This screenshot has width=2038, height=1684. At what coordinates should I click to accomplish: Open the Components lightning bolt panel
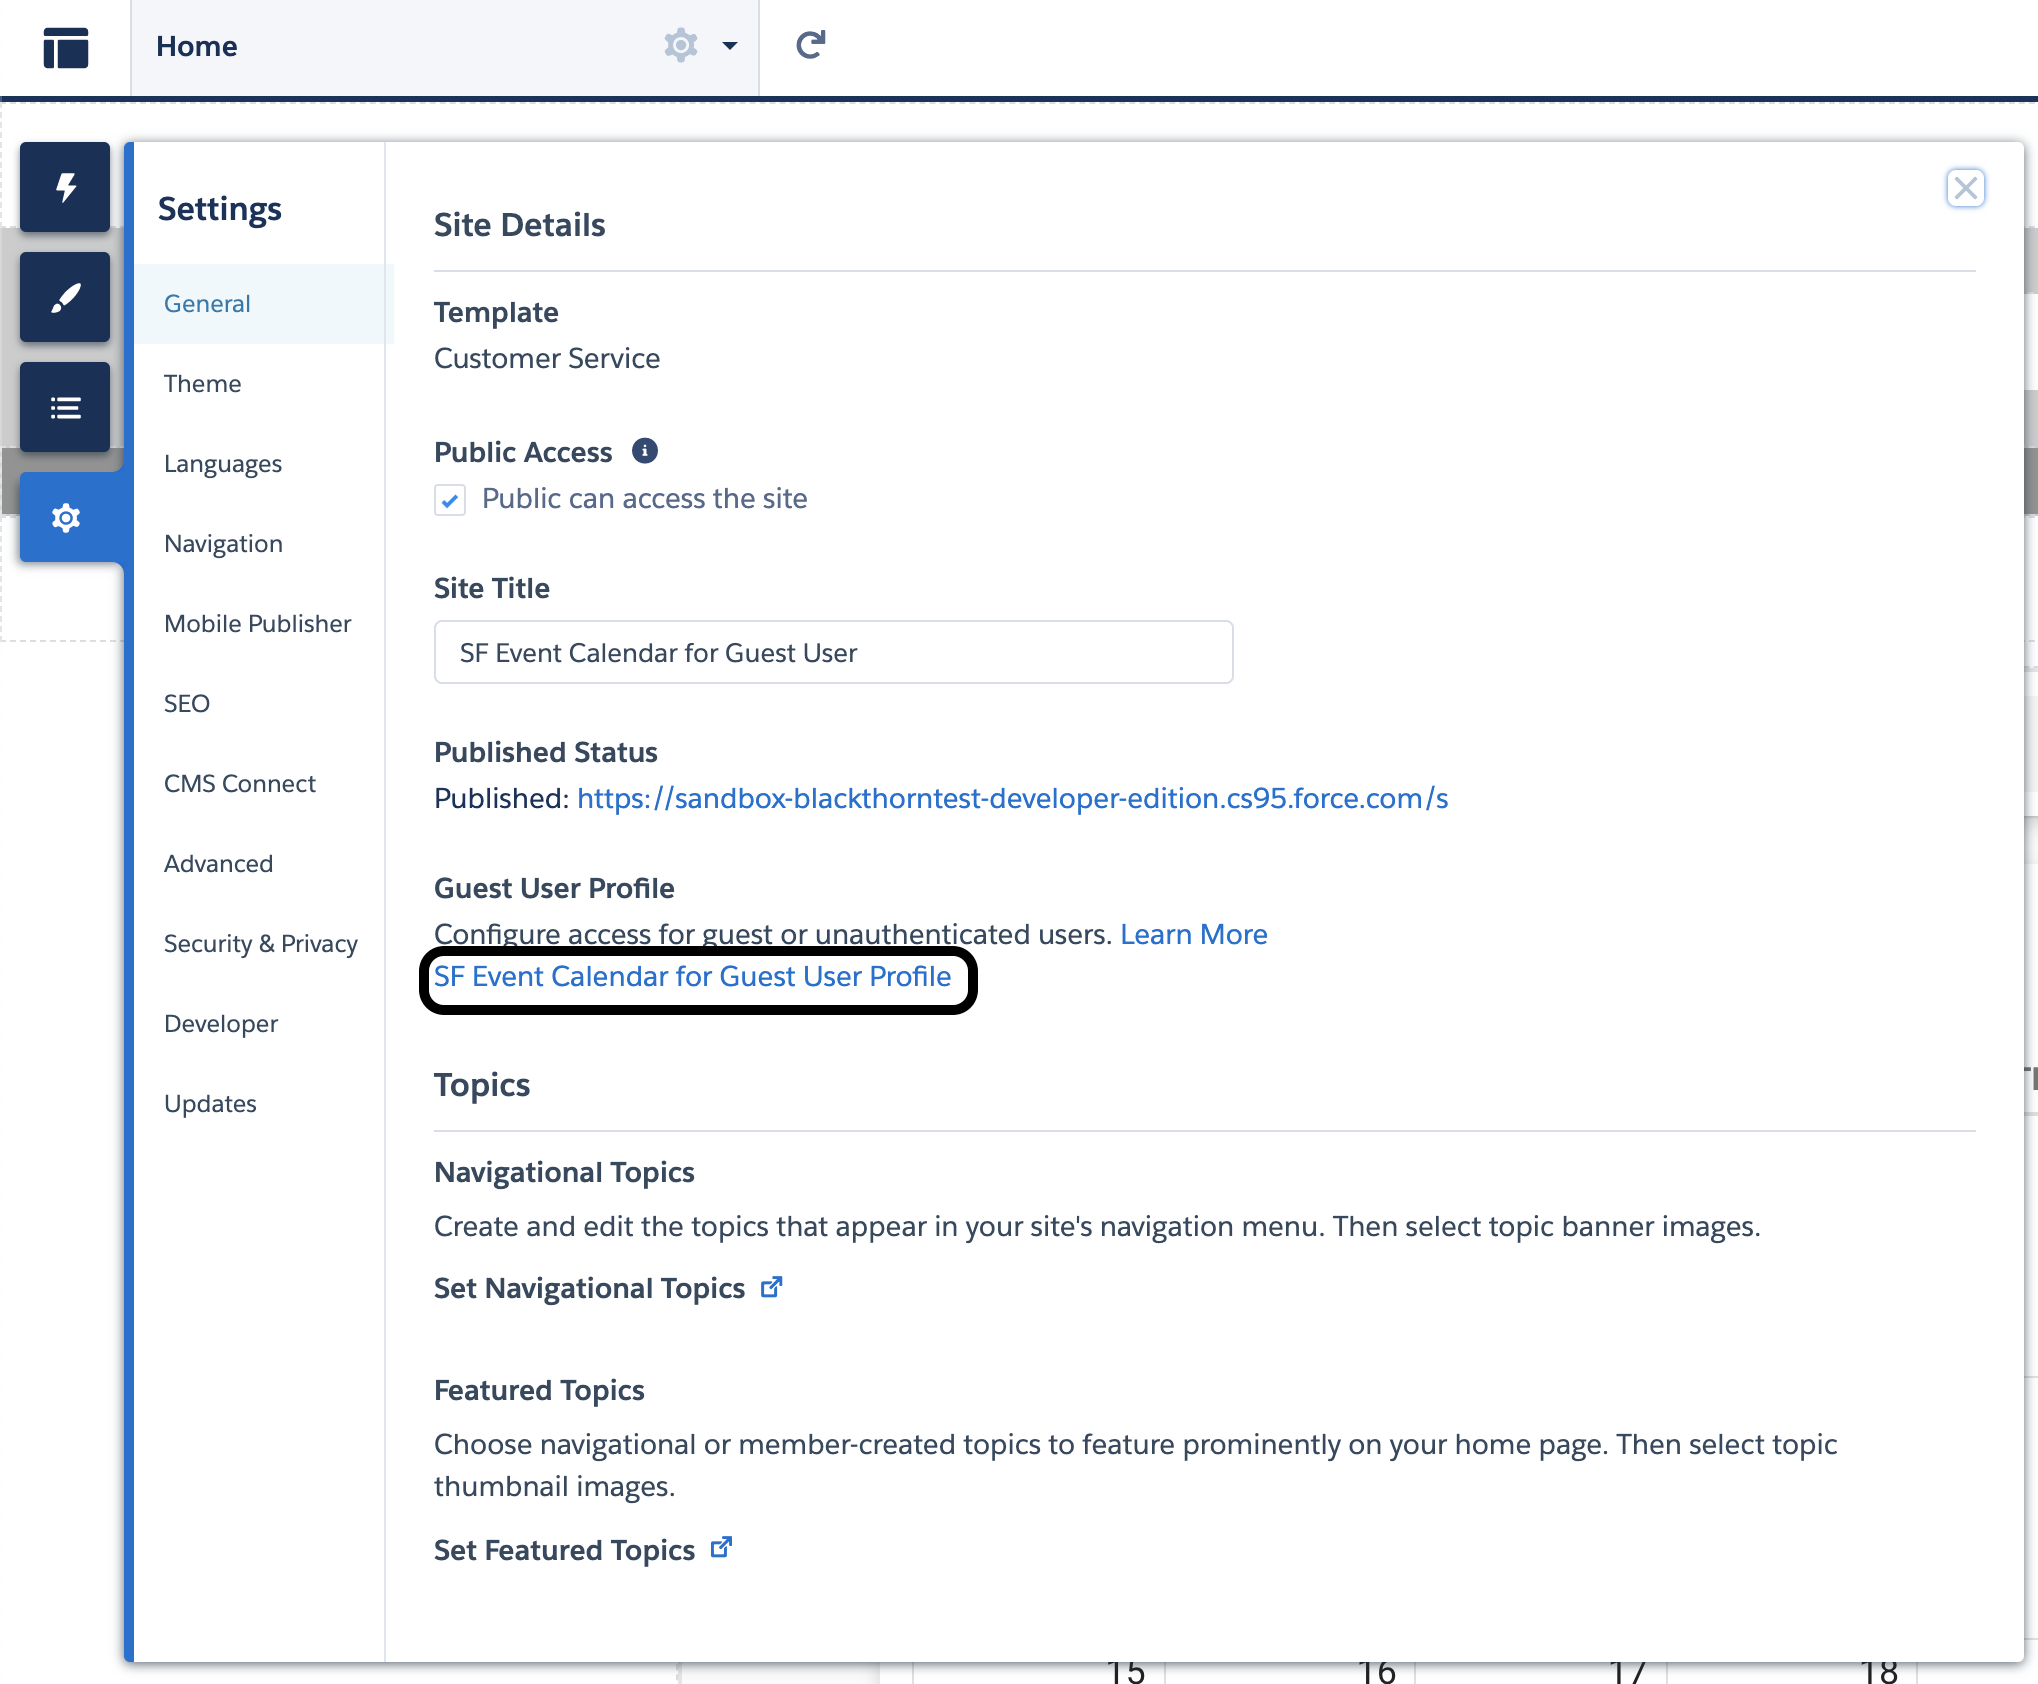tap(65, 187)
